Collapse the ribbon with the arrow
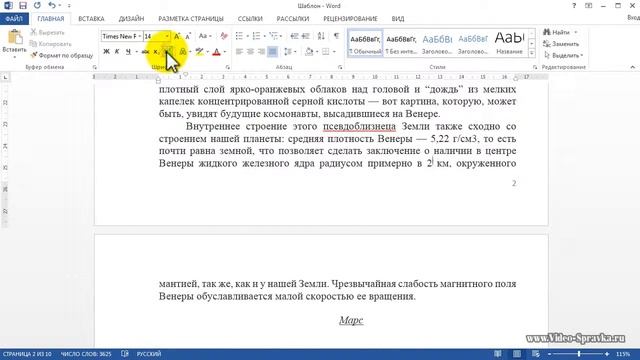Image resolution: width=640 pixels, height=360 pixels. 633,67
